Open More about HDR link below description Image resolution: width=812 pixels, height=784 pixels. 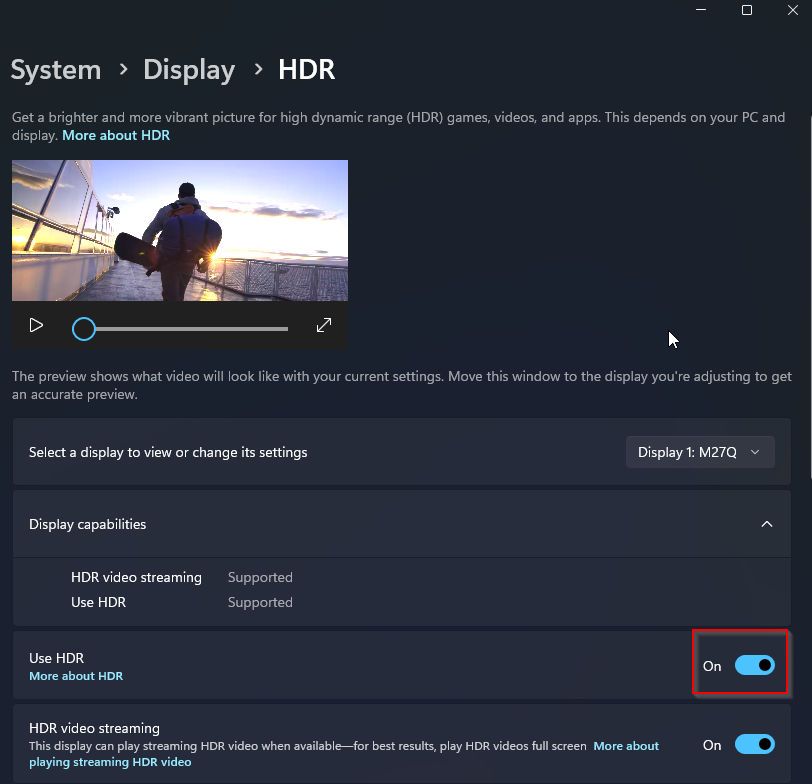(116, 135)
